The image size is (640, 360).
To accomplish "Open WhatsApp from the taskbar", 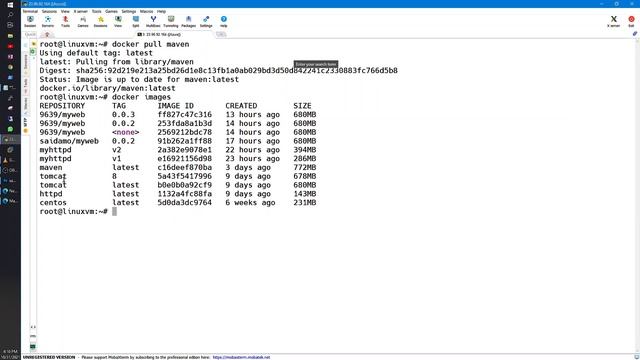I will point(10,129).
